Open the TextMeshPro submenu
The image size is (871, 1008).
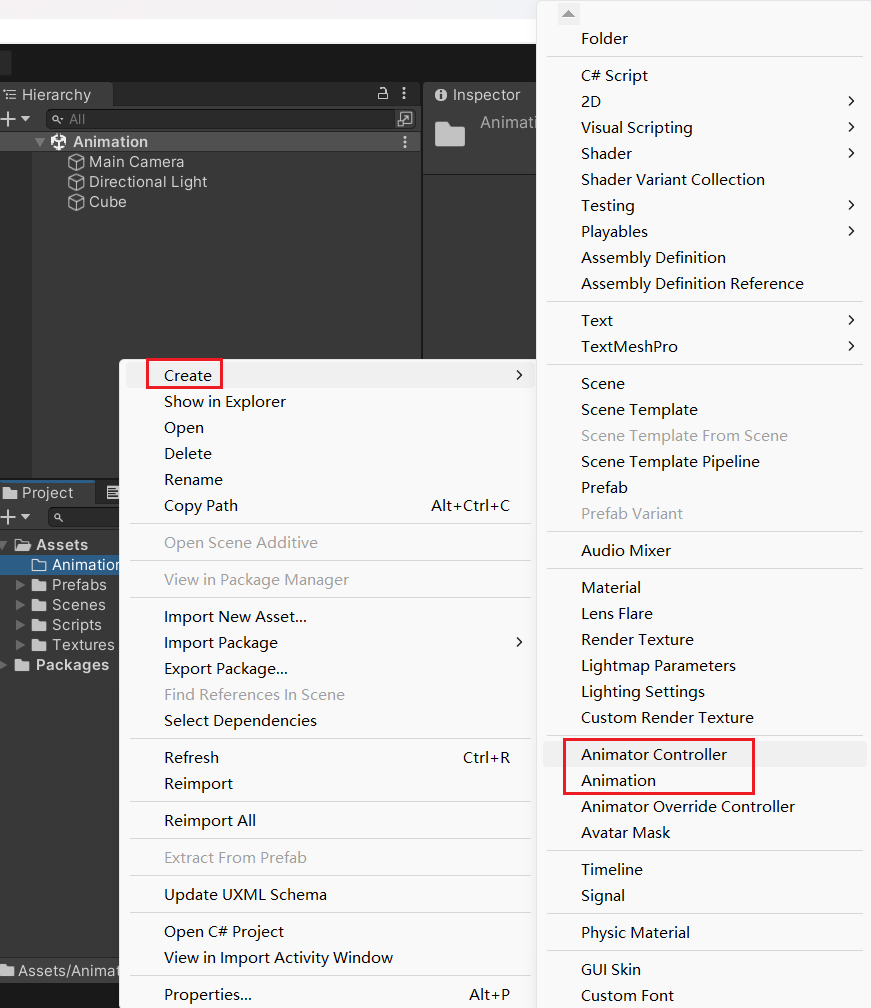[x=705, y=346]
